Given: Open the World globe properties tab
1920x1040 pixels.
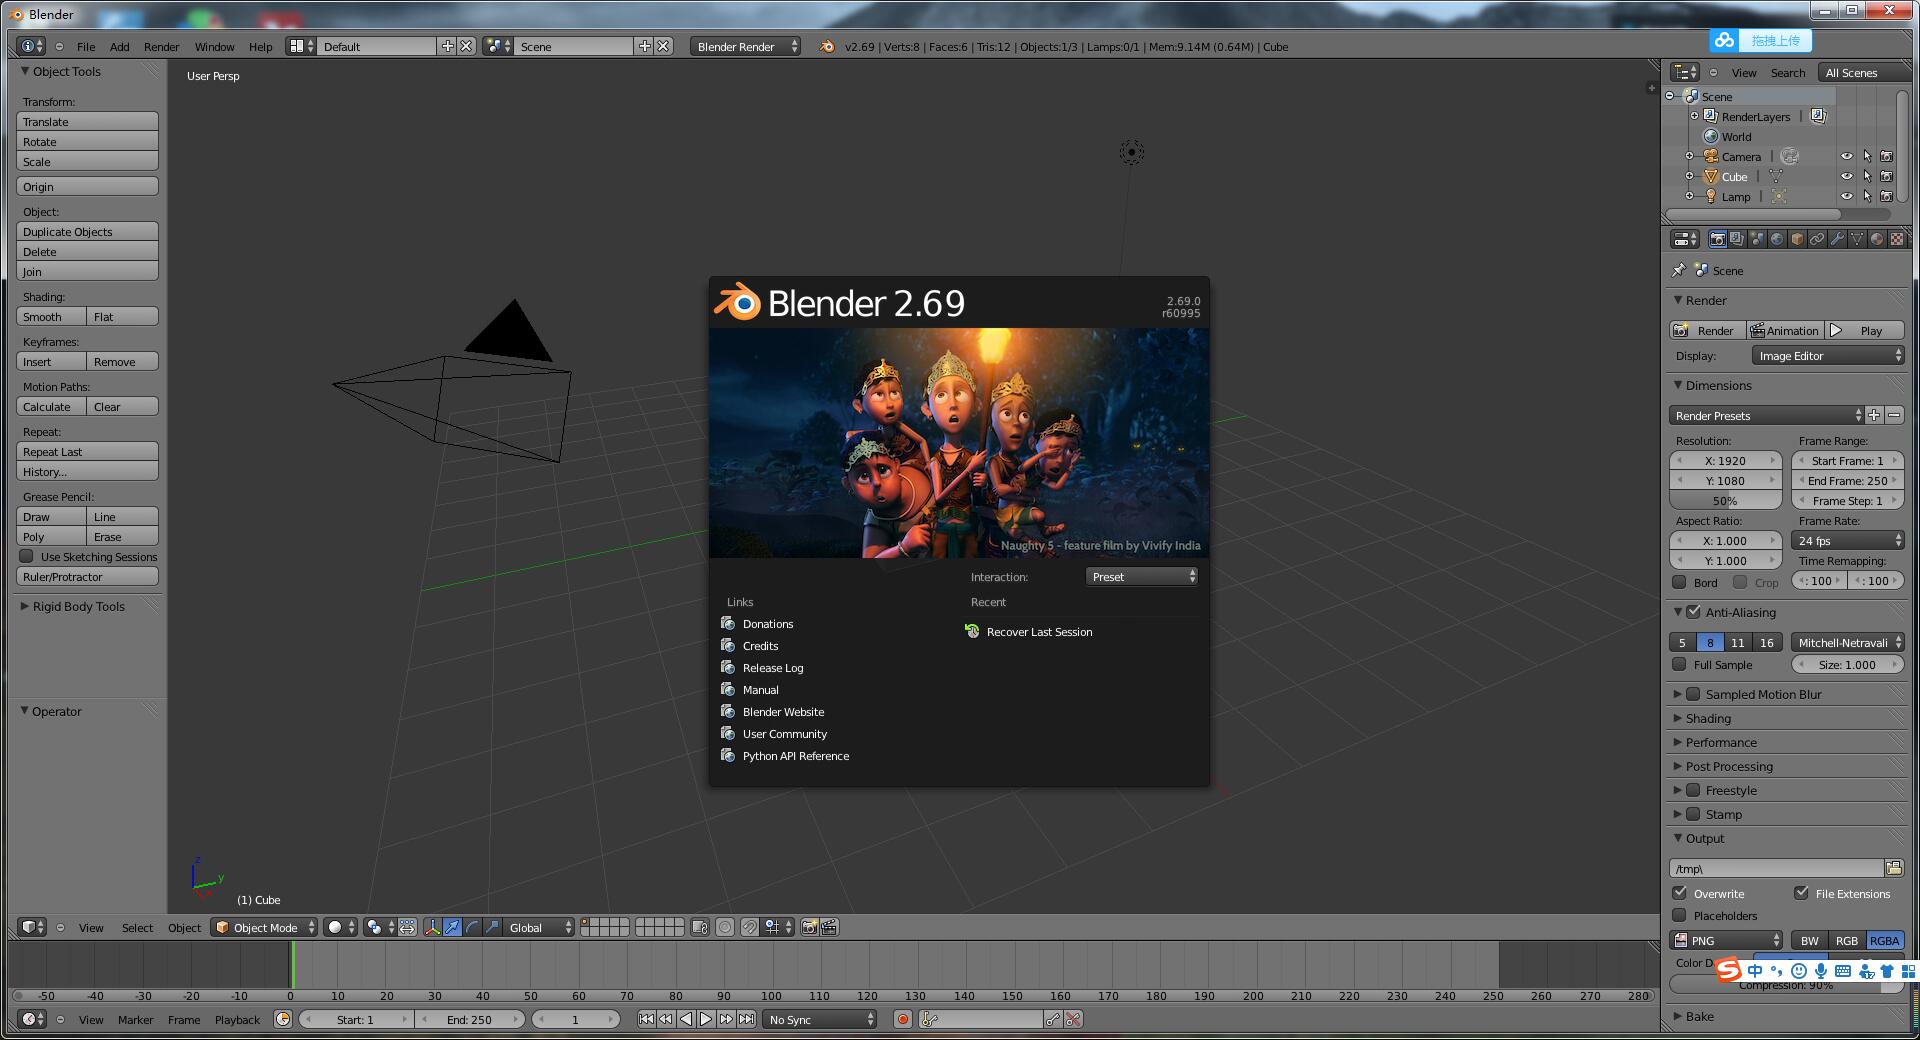Looking at the screenshot, I should [x=1777, y=239].
